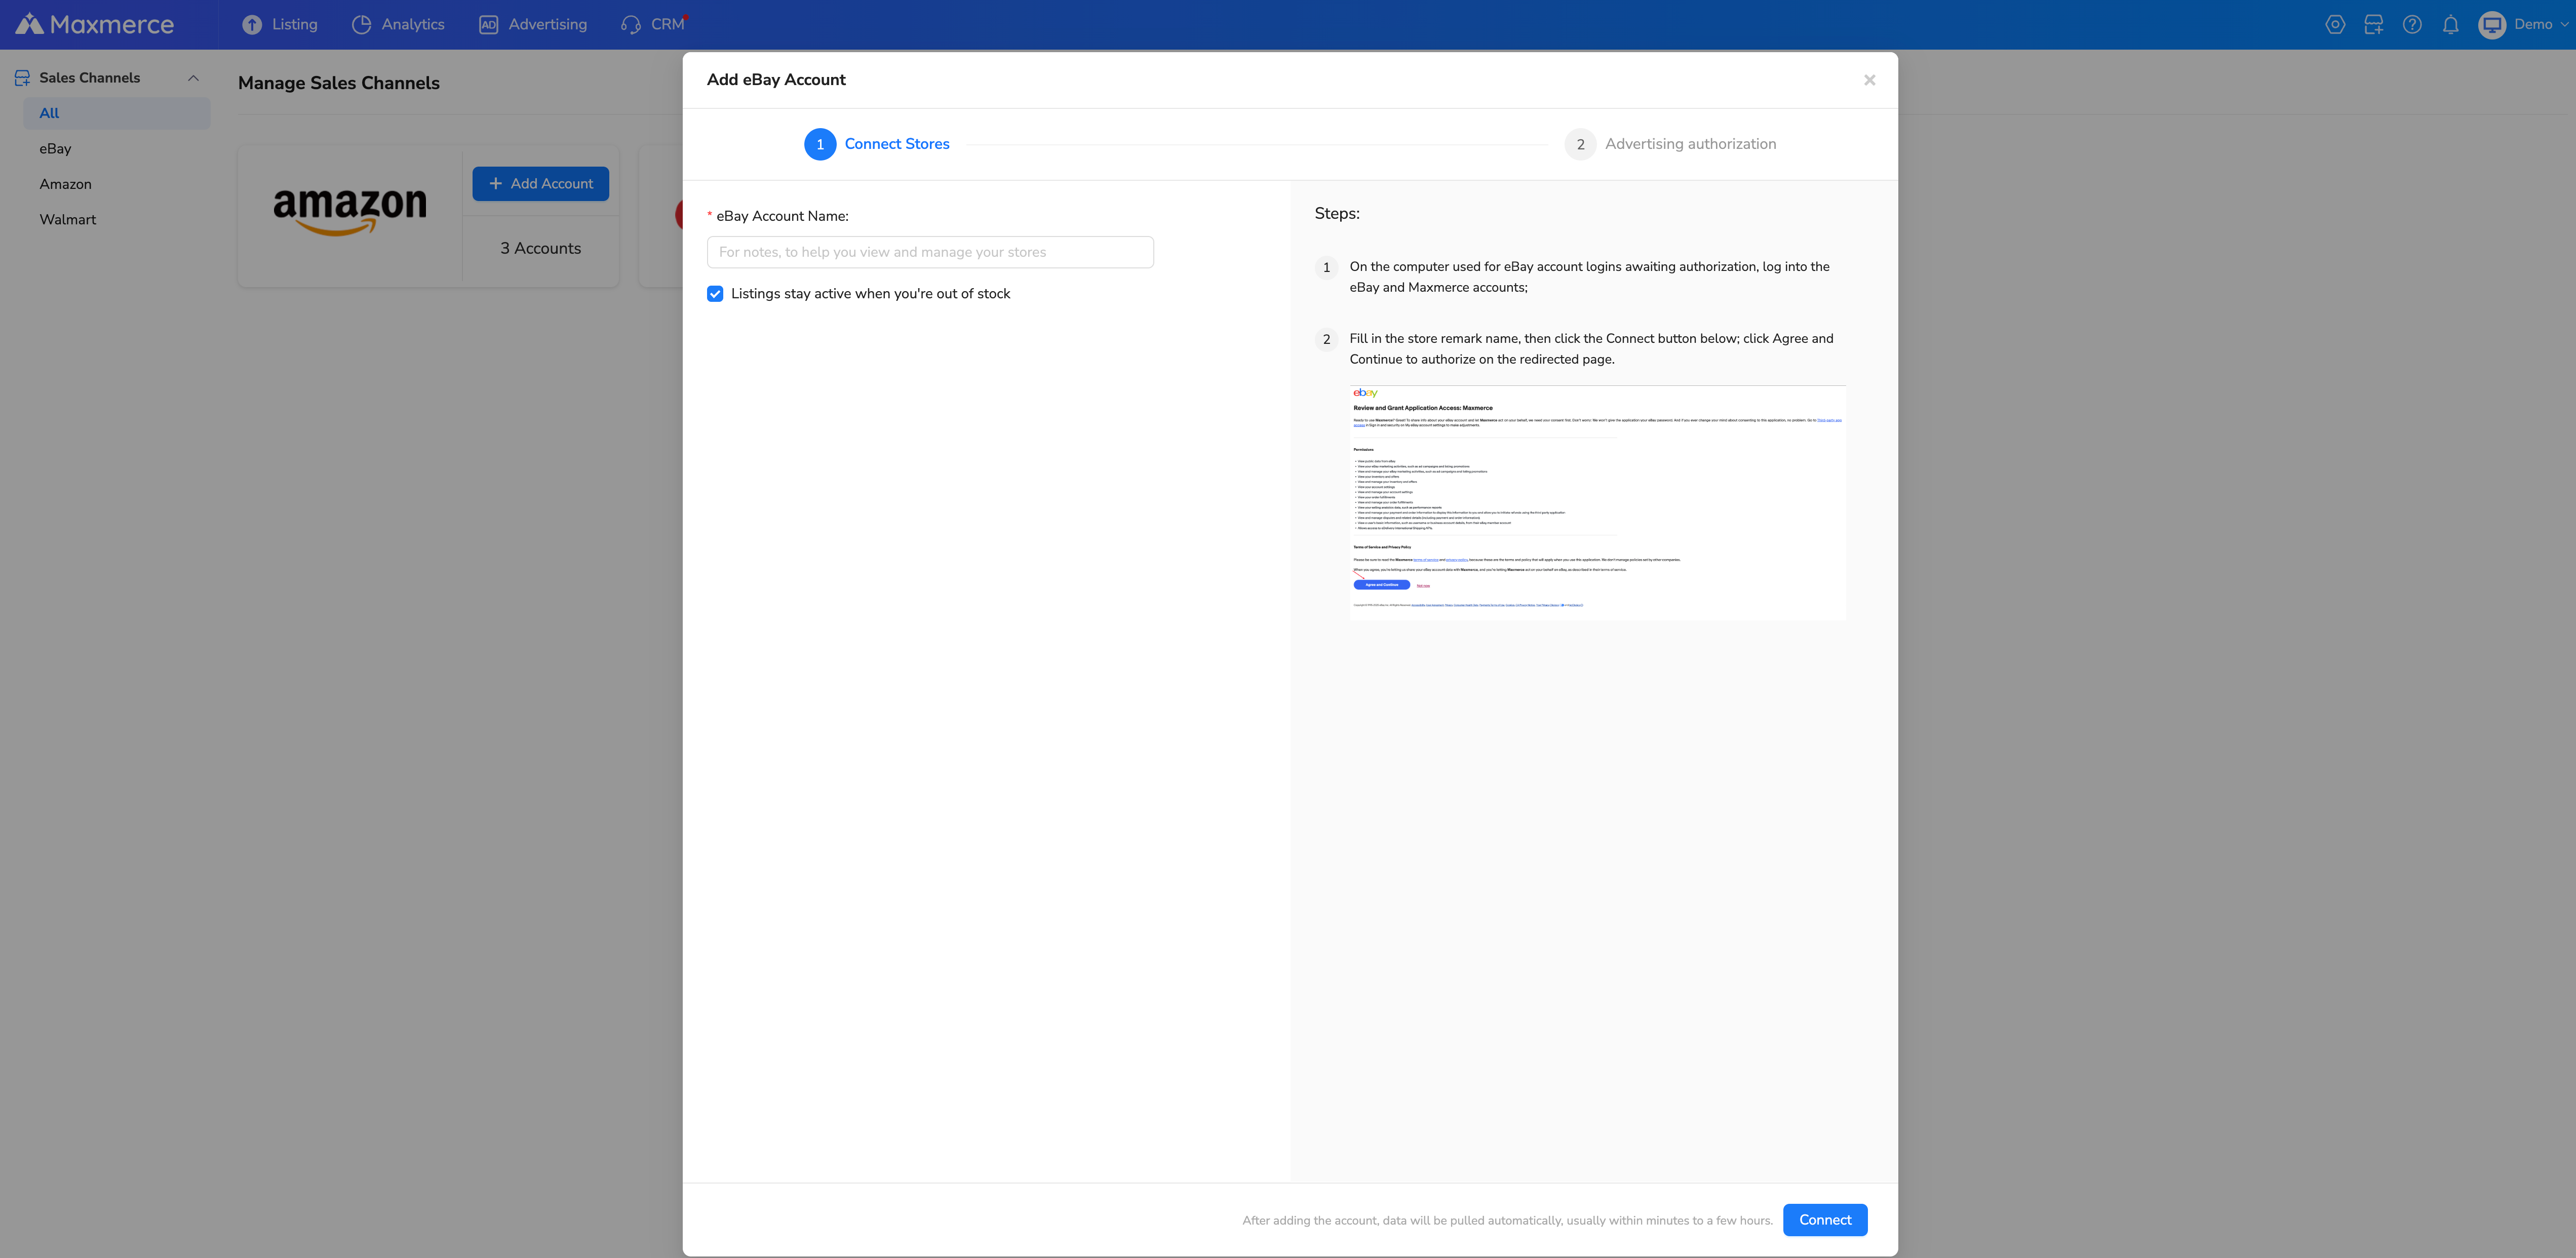The height and width of the screenshot is (1258, 2576).
Task: Click the Add eBay Account title
Action: click(776, 79)
